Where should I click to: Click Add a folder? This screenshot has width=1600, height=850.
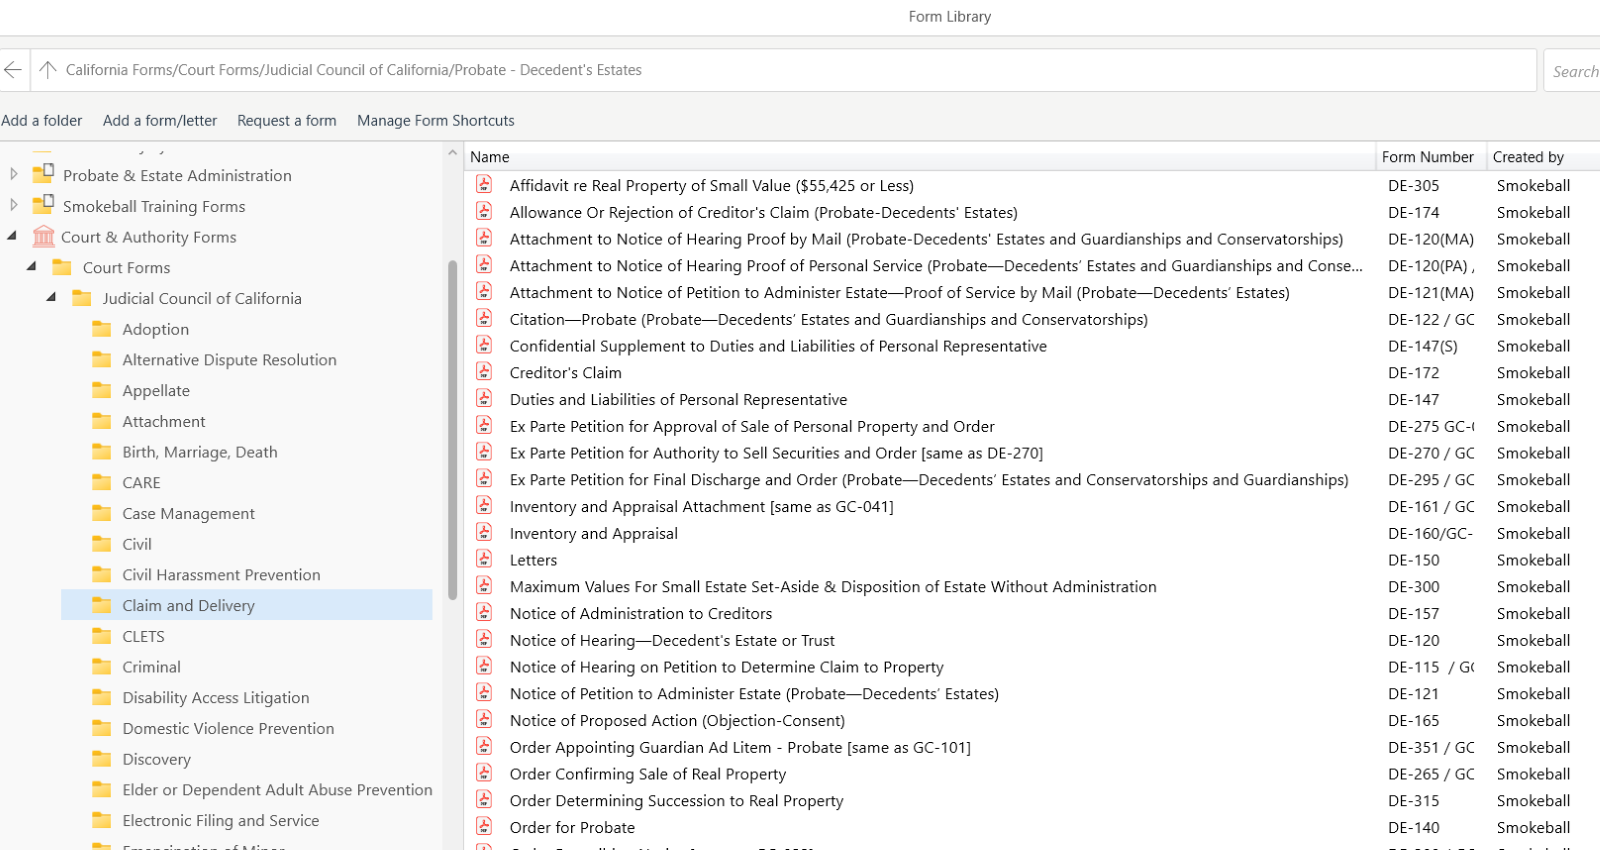point(42,121)
